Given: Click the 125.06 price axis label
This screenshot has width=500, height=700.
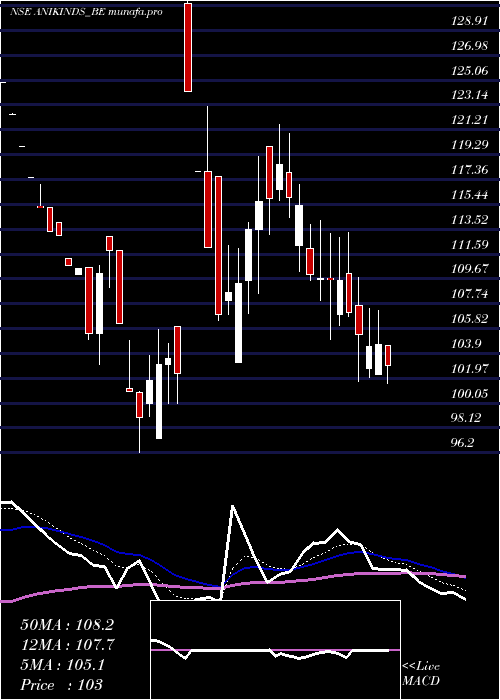Looking at the screenshot, I should (468, 71).
